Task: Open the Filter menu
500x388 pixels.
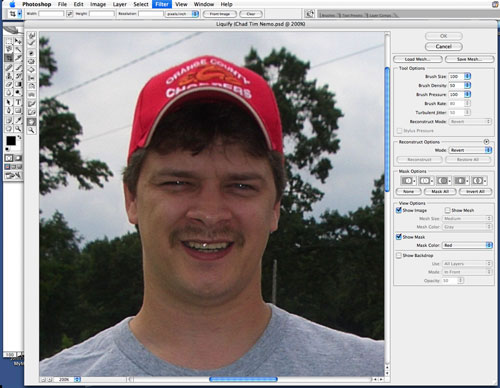Action: click(162, 4)
